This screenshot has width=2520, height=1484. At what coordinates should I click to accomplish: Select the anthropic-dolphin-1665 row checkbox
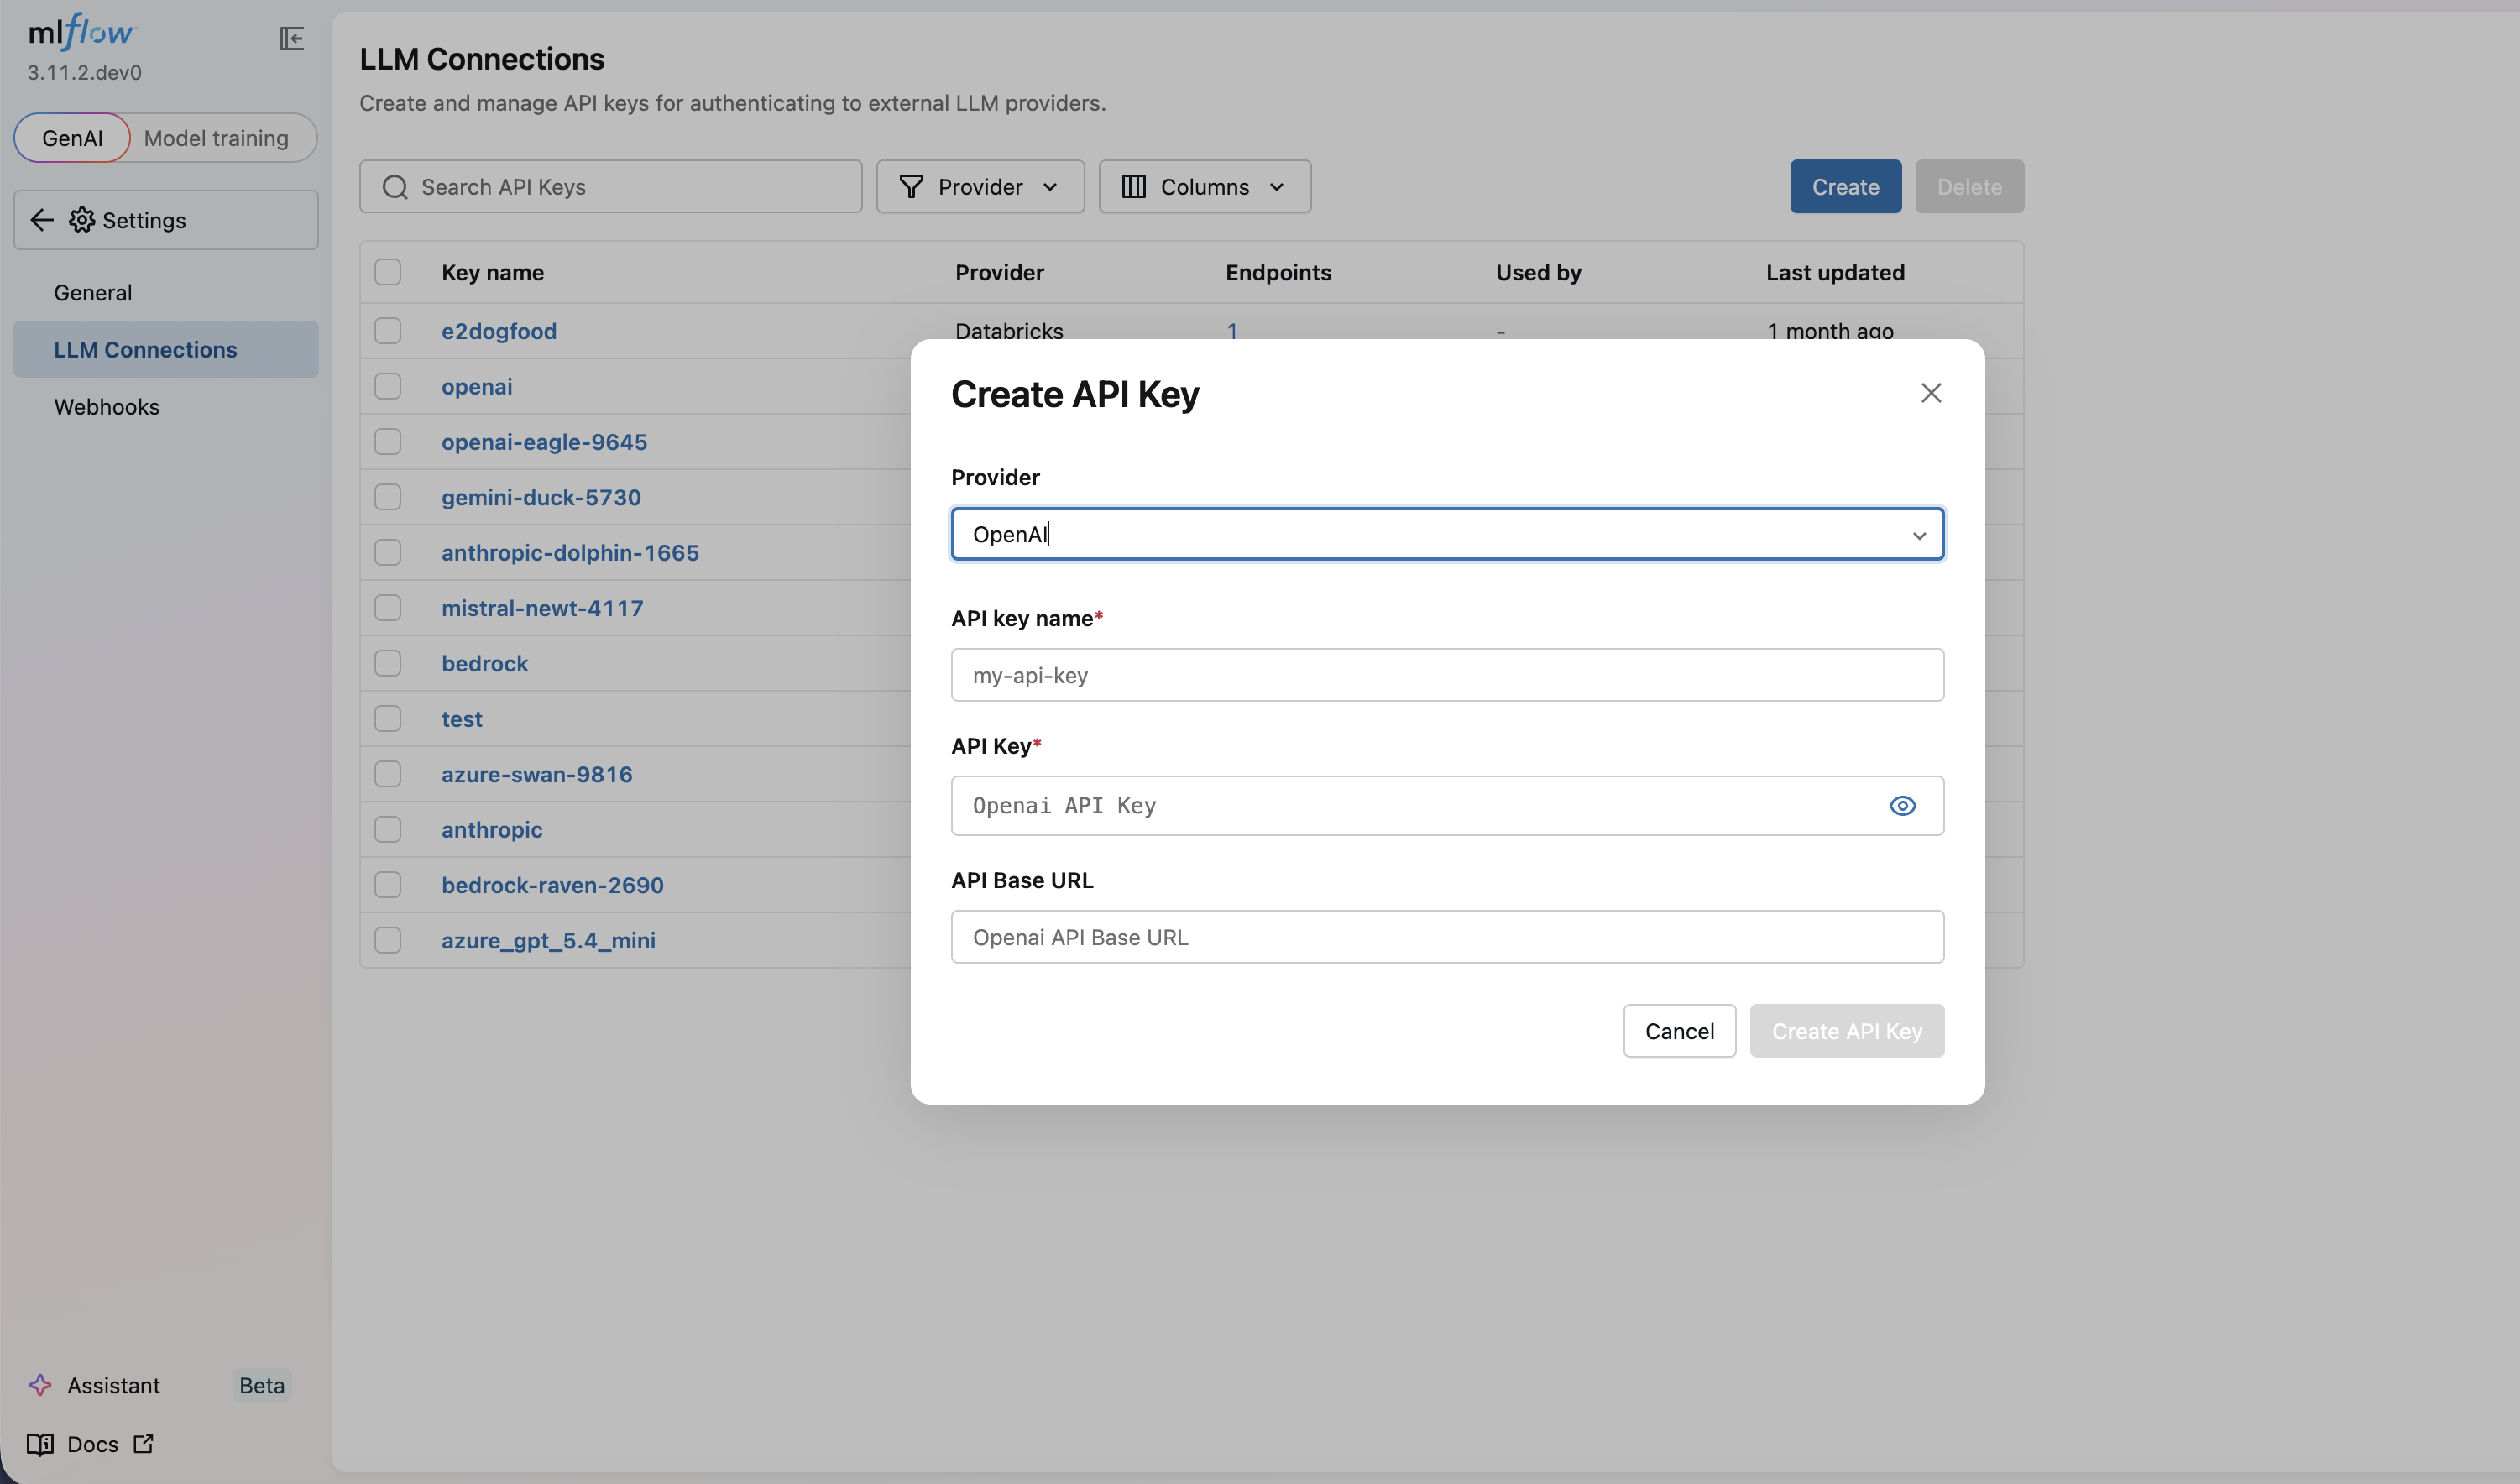point(388,553)
